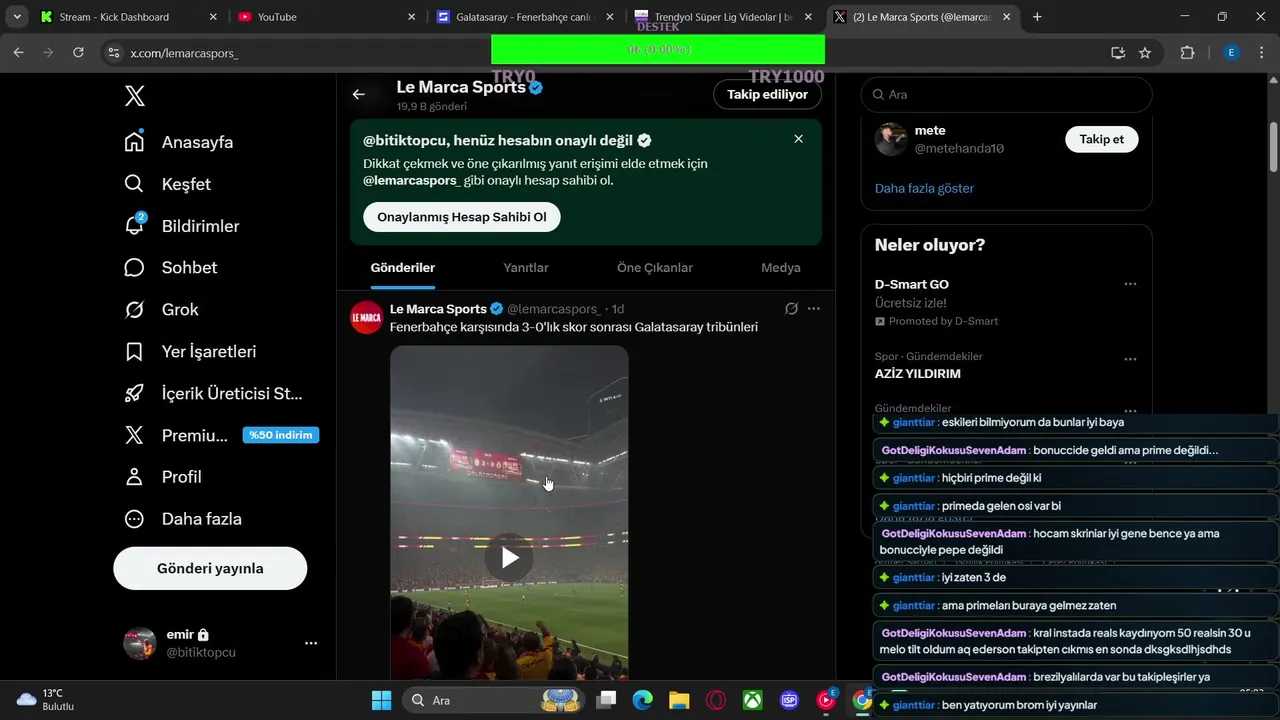
Task: Open a new browser tab
Action: point(1037,17)
